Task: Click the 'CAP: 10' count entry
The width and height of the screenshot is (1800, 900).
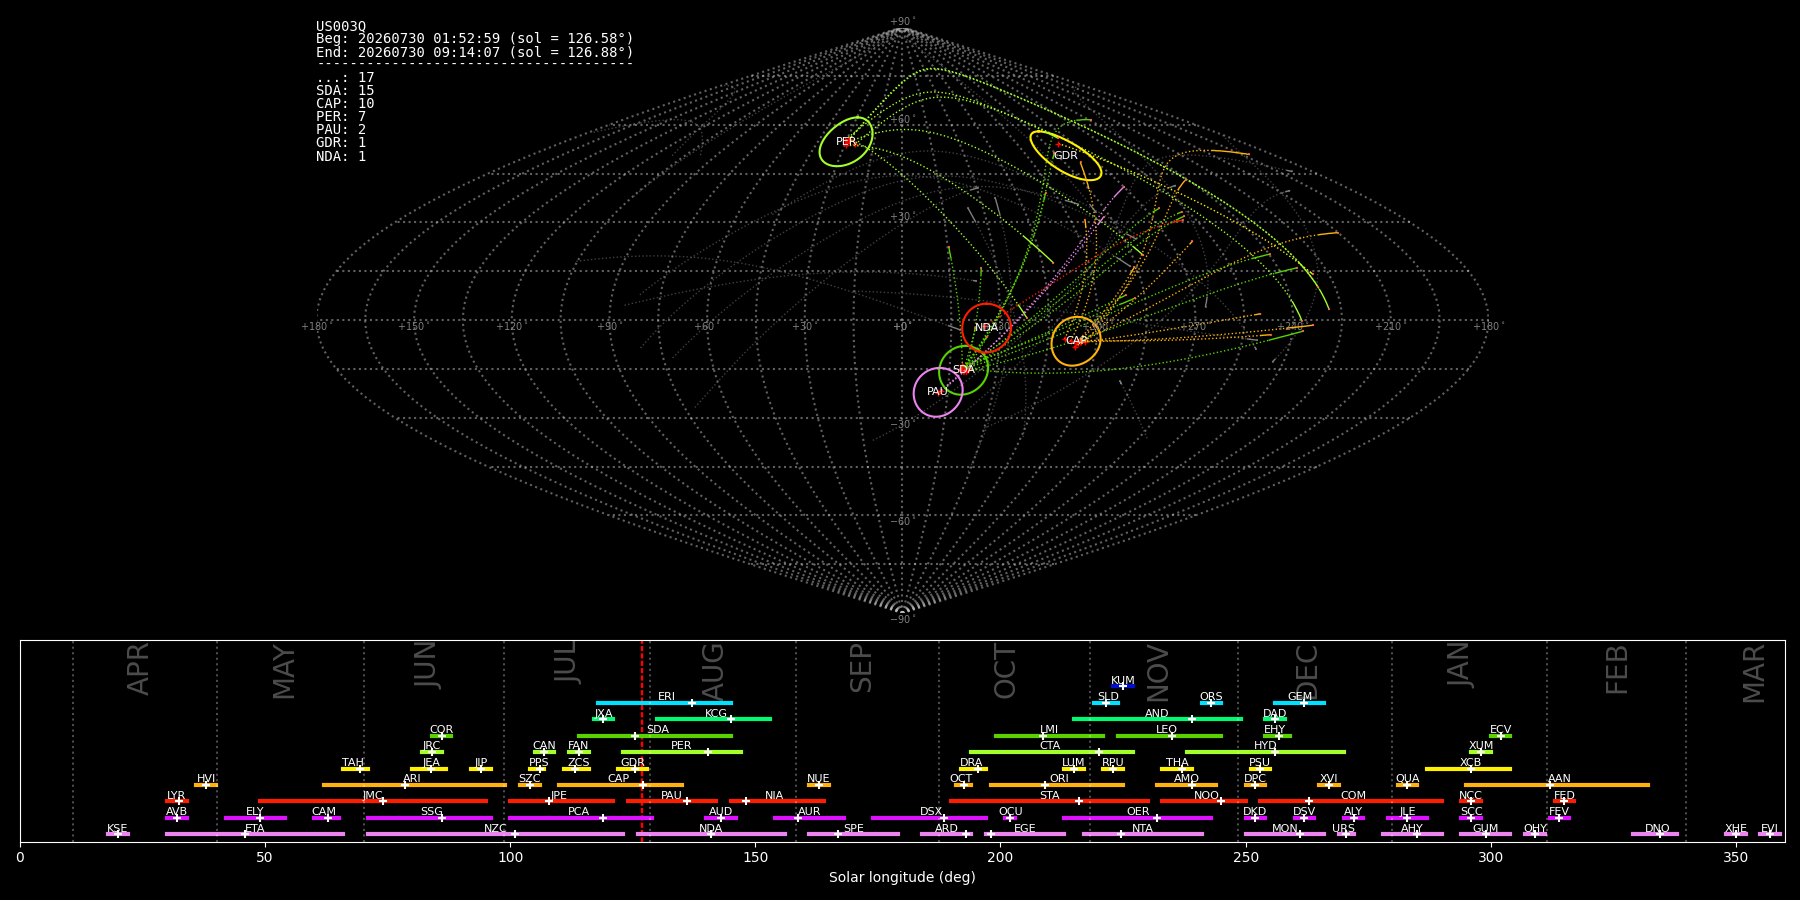Action: tap(345, 104)
